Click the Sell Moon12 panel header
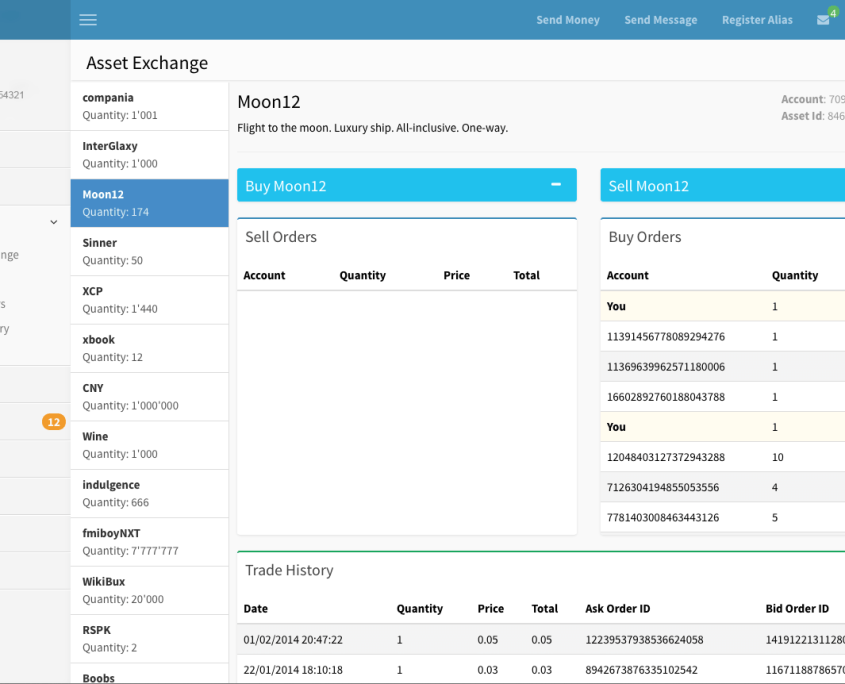The height and width of the screenshot is (684, 845). 722,186
